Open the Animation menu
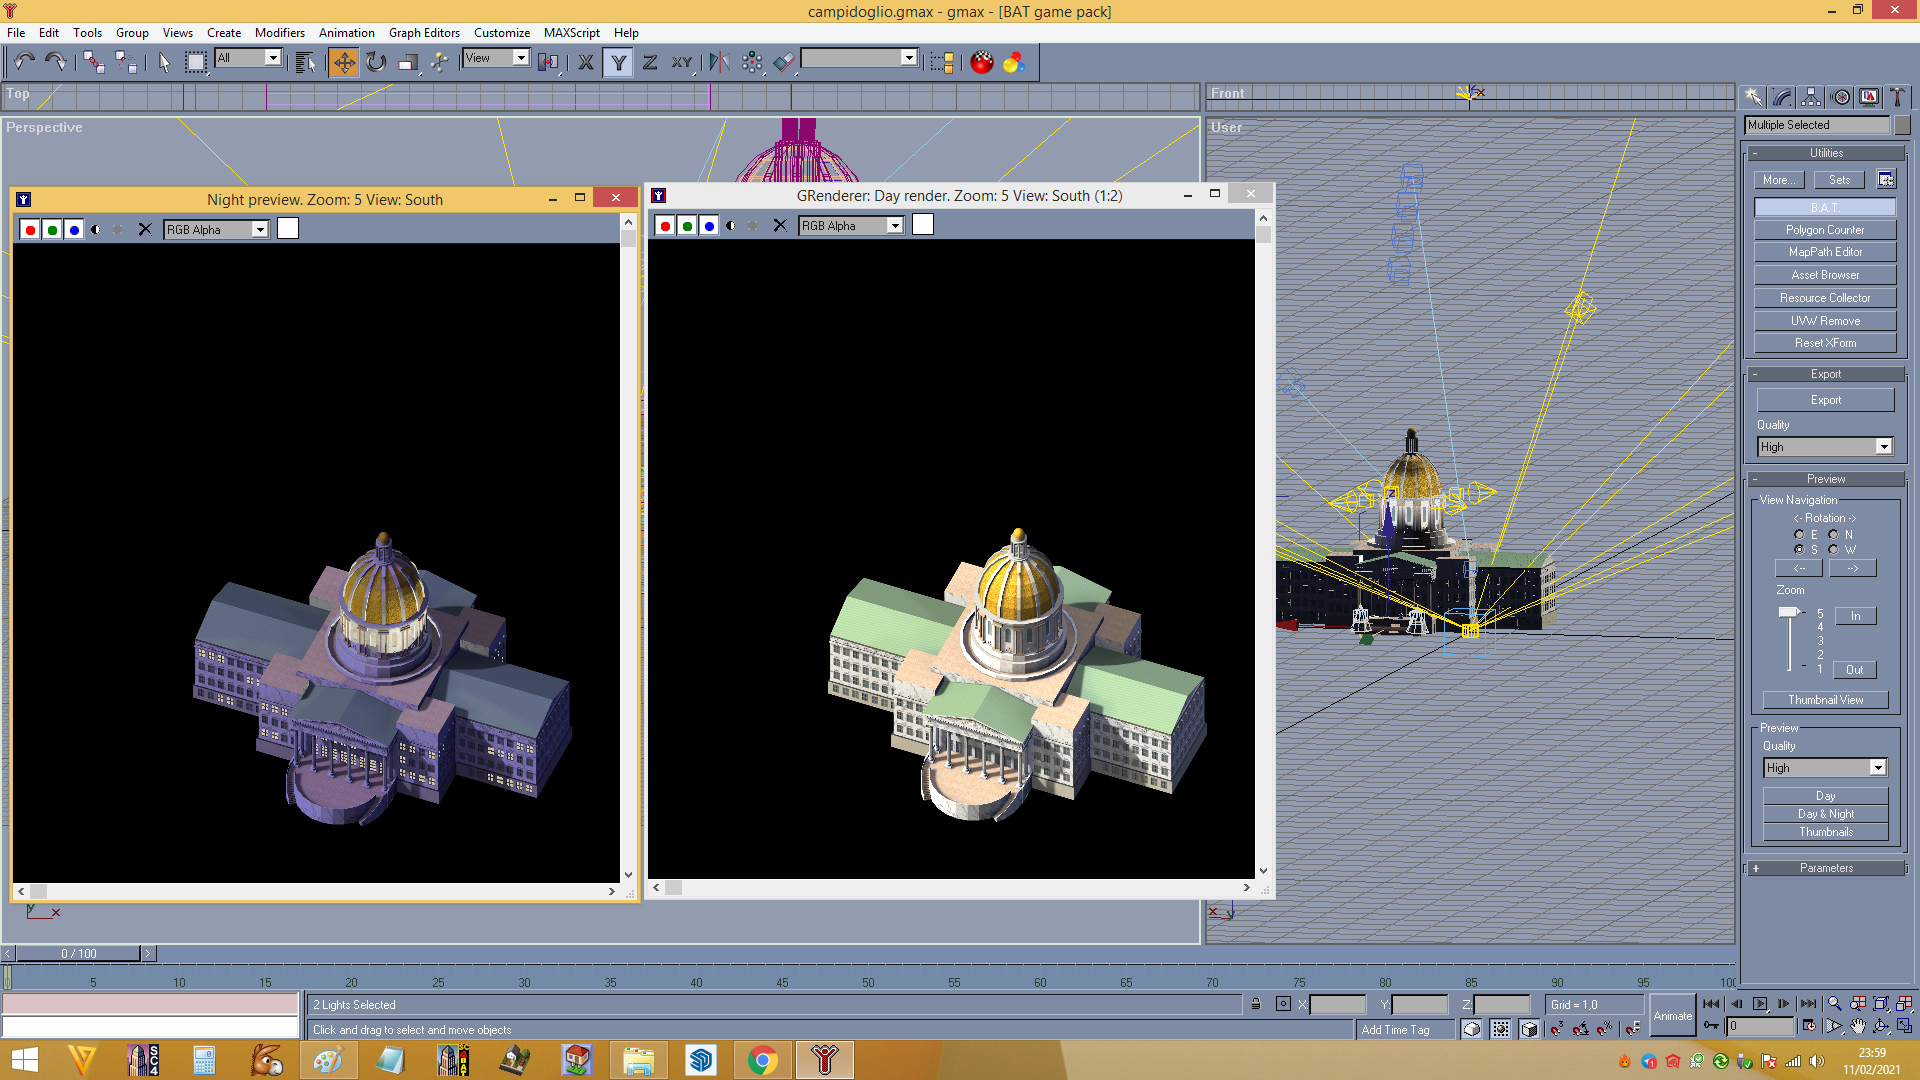The image size is (1920, 1080). [346, 33]
